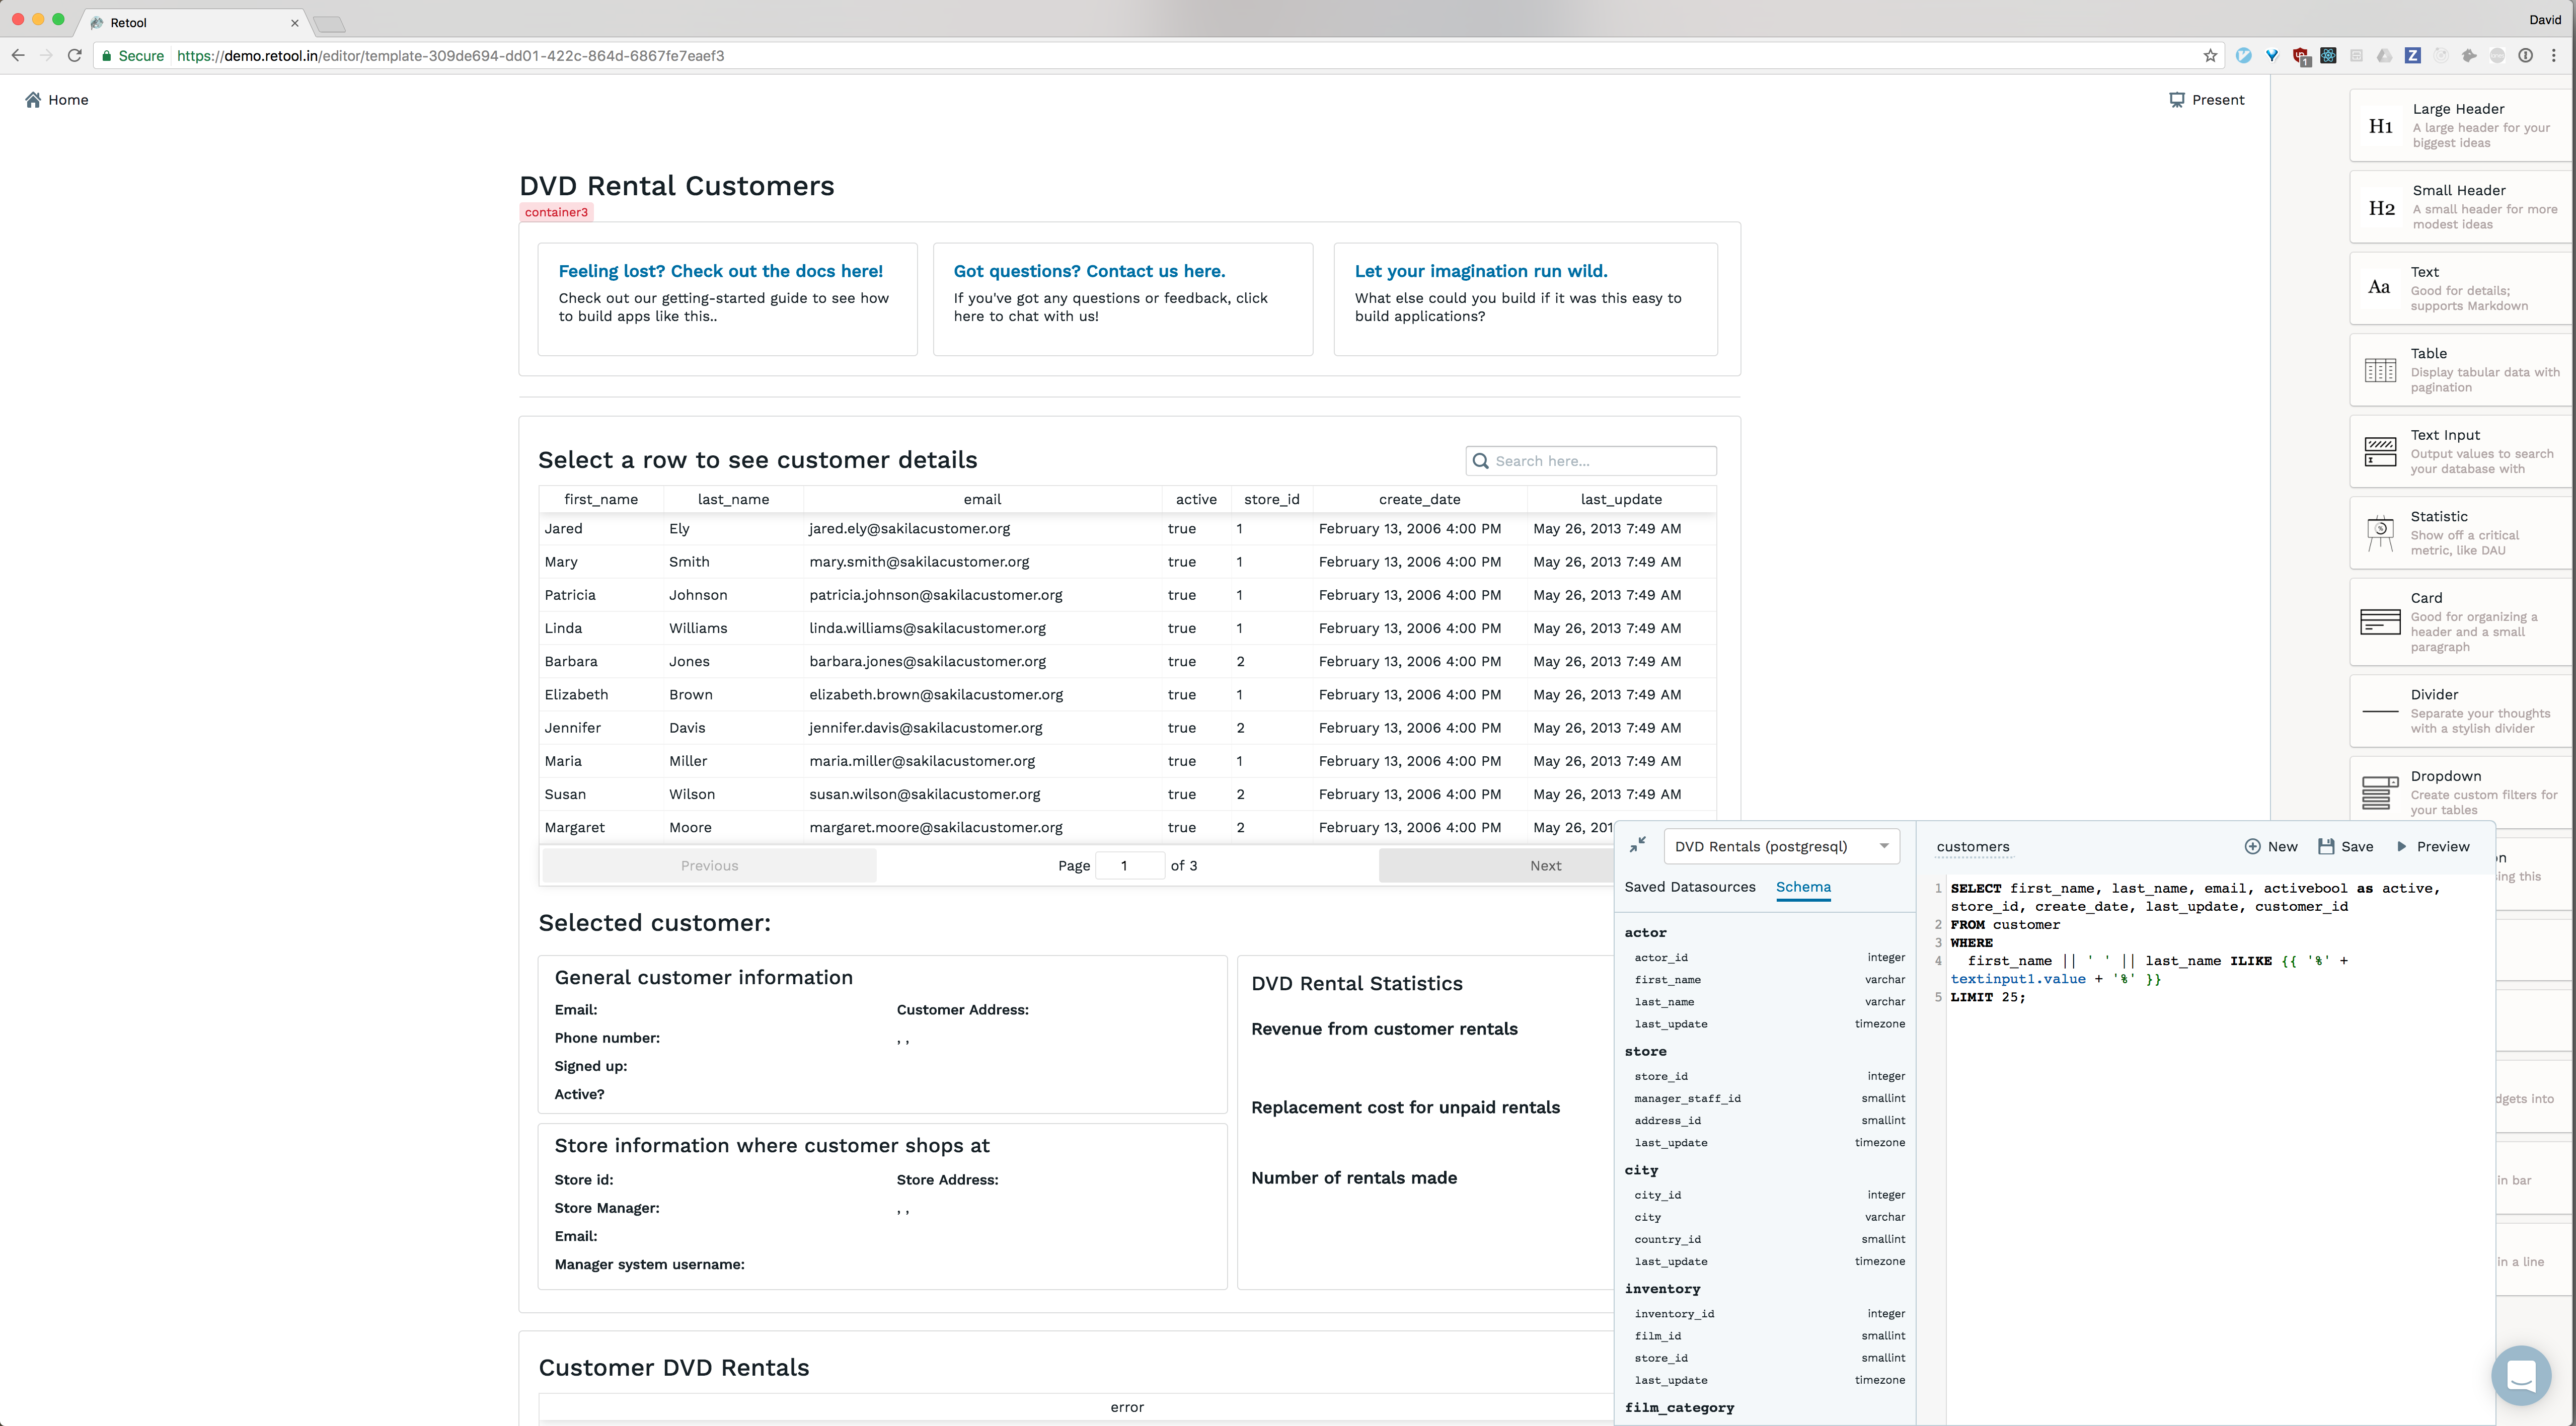Click the Present screen icon
2576x1426 pixels.
pyautogui.click(x=2176, y=100)
